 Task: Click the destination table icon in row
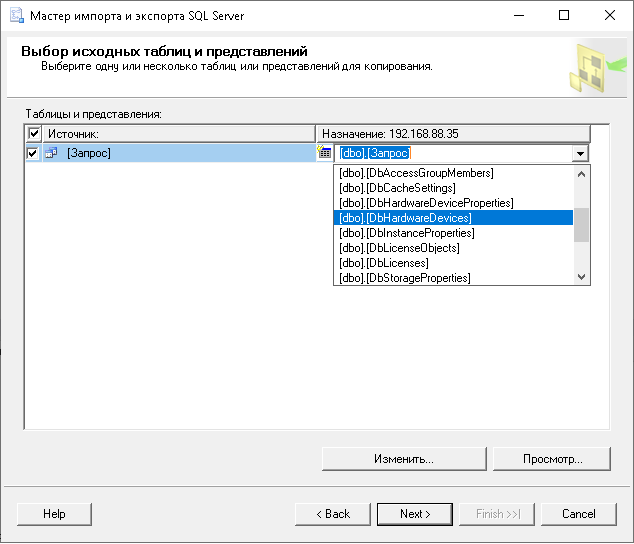(324, 153)
